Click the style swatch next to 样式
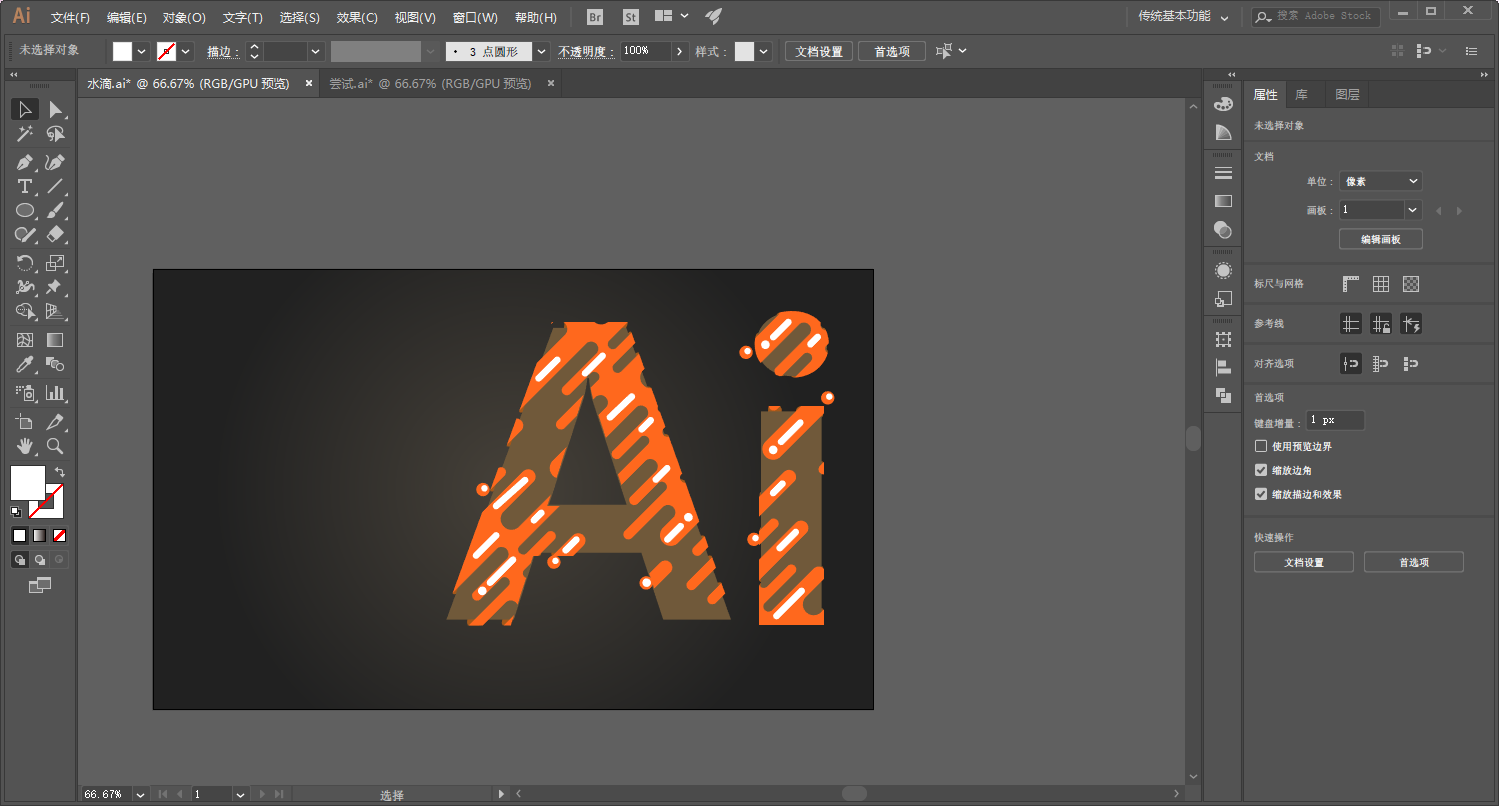 [744, 51]
